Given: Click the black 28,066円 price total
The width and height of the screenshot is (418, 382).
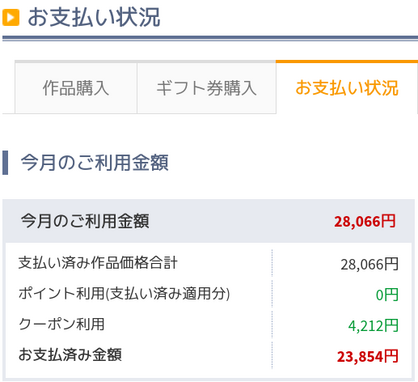Looking at the screenshot, I should coord(370,264).
